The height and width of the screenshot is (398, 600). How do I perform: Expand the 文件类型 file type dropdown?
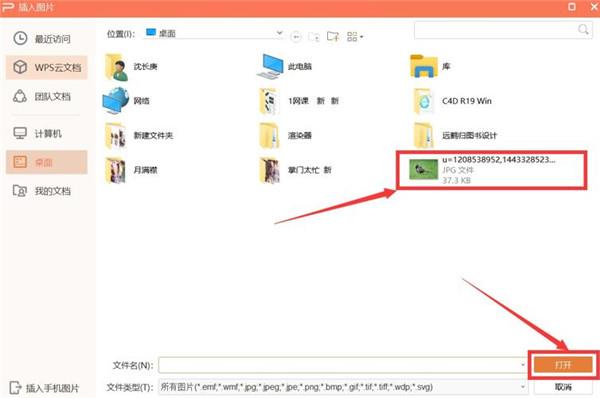(x=523, y=387)
